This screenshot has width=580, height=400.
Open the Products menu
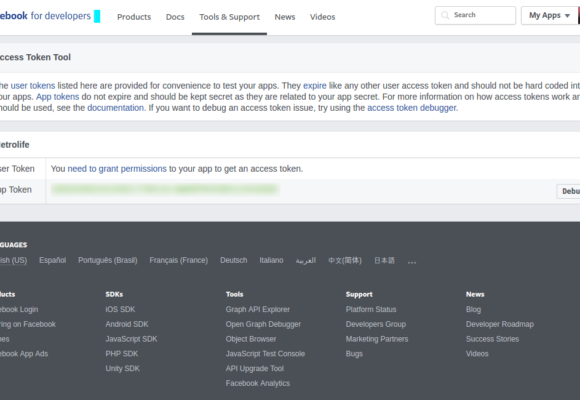click(x=134, y=17)
